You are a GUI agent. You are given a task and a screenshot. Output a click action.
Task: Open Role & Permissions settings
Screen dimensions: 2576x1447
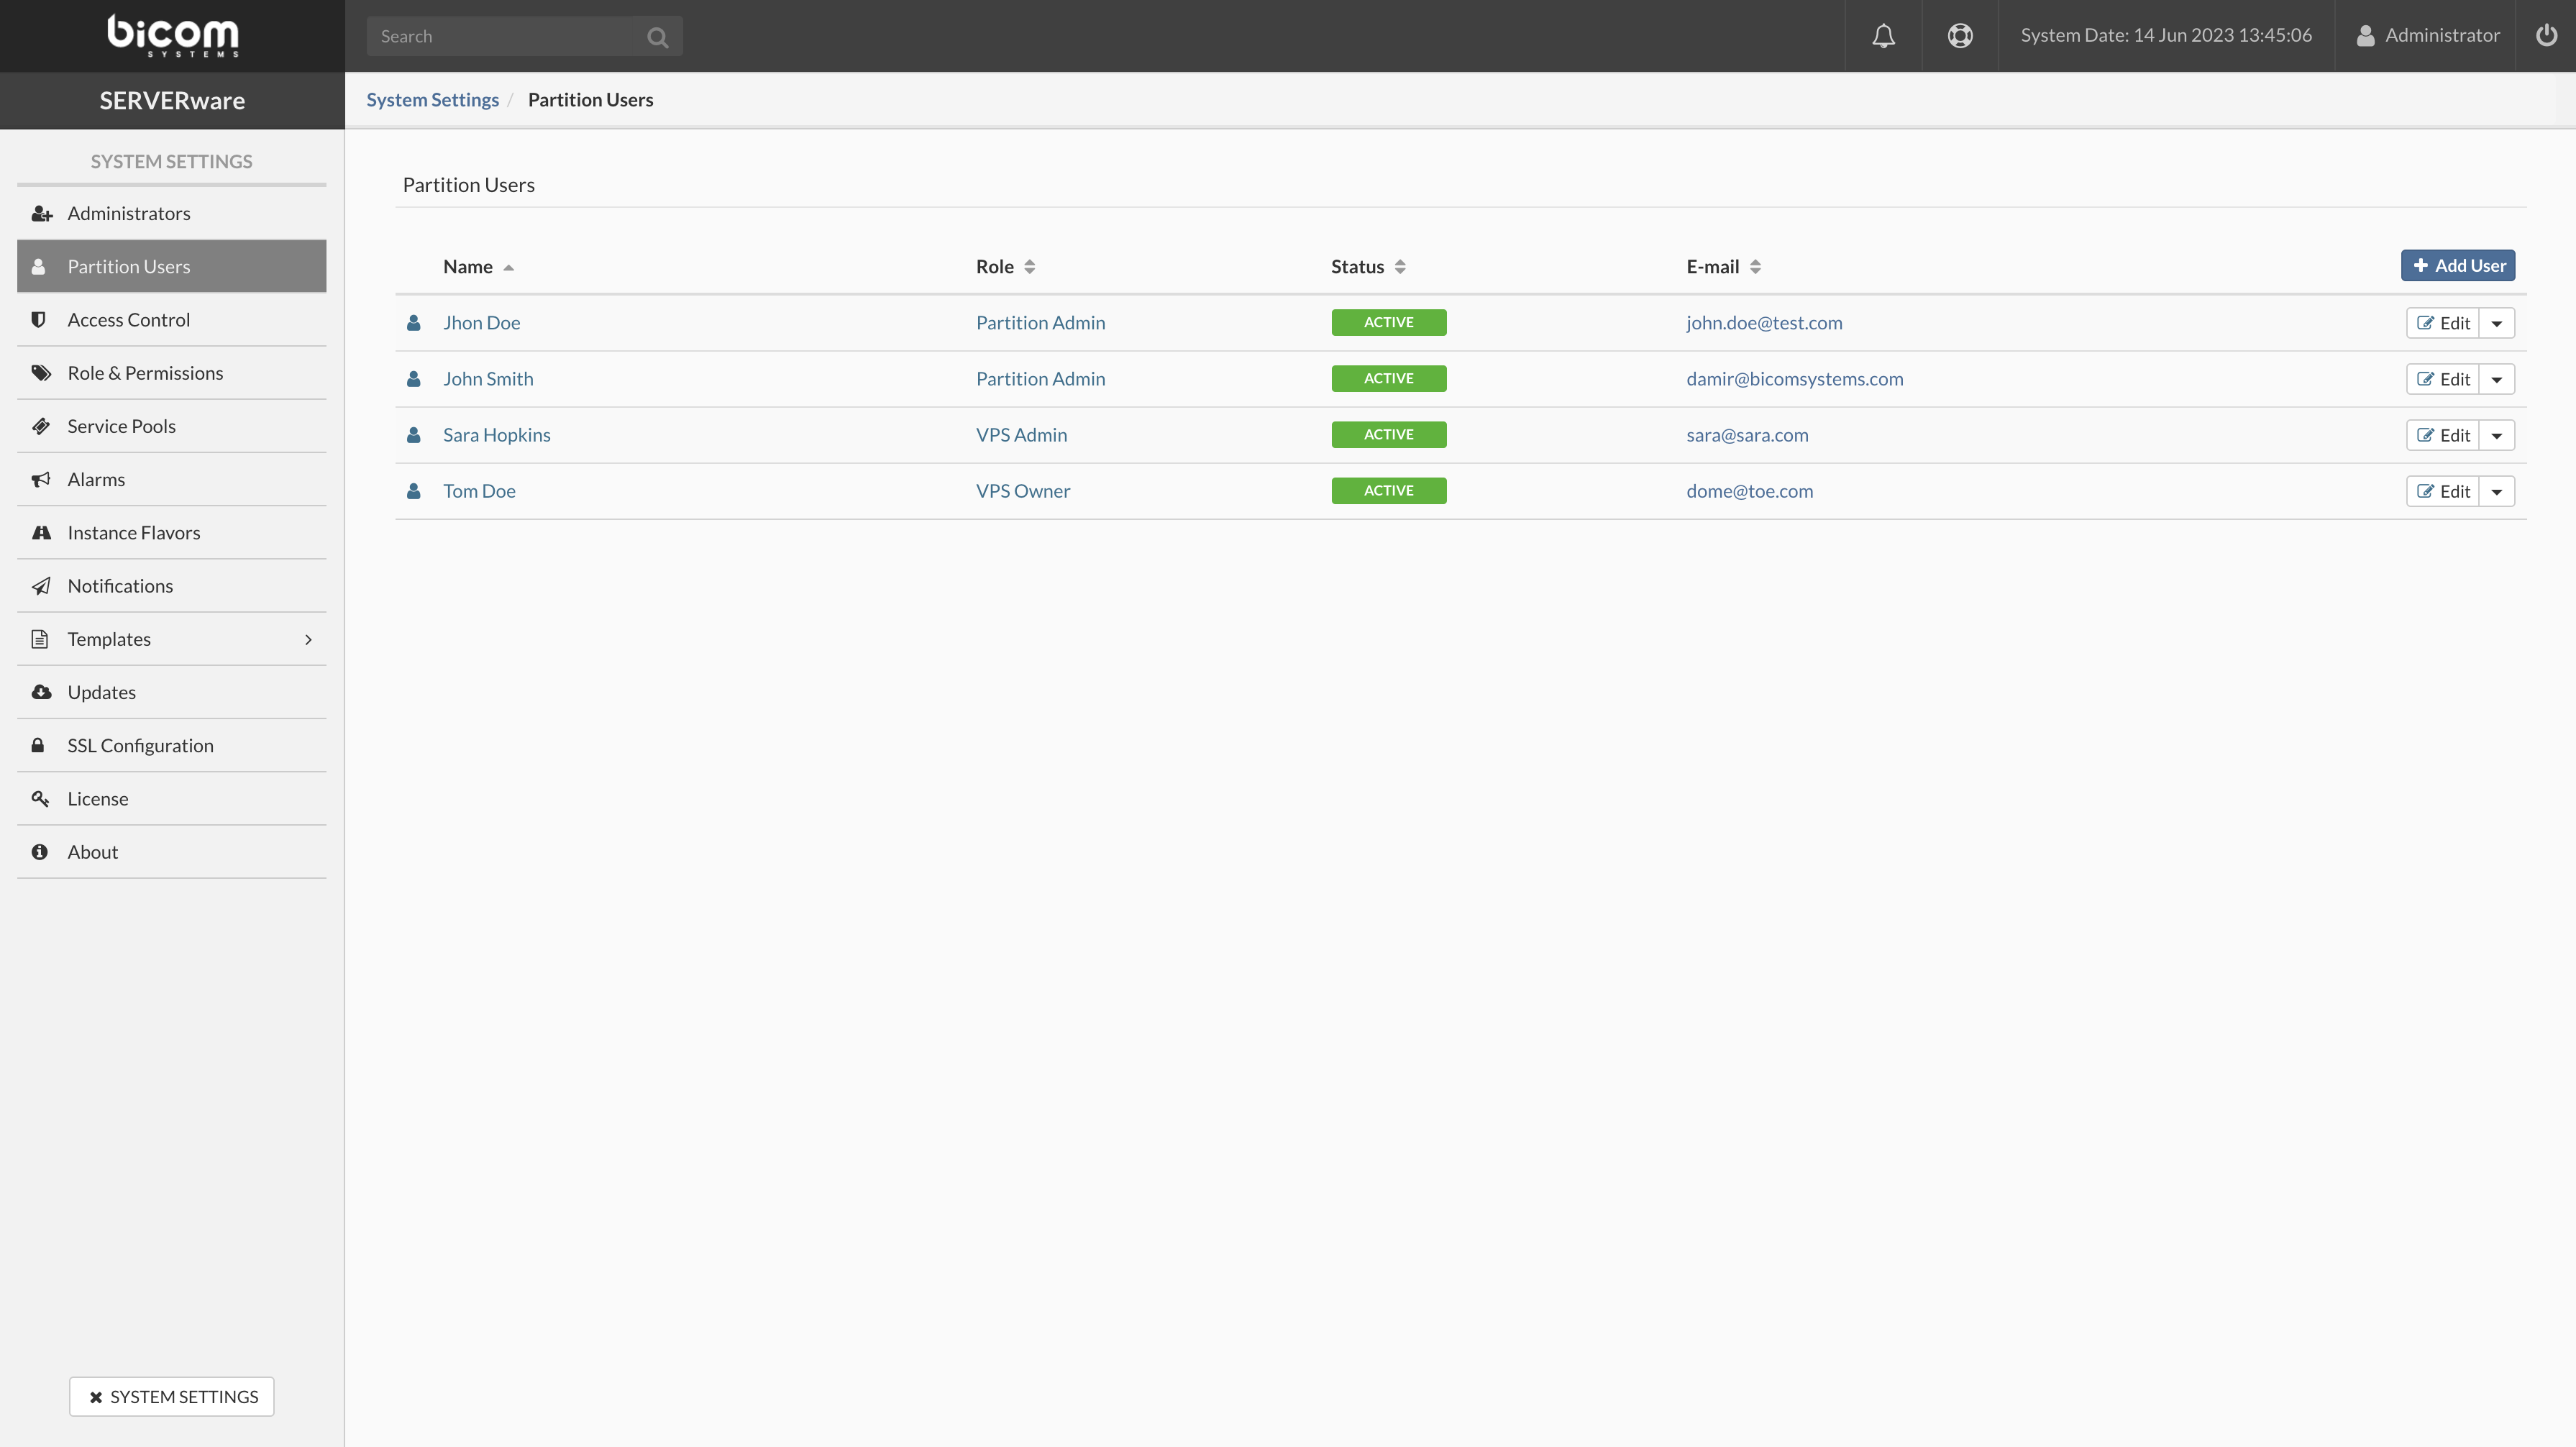tap(145, 373)
